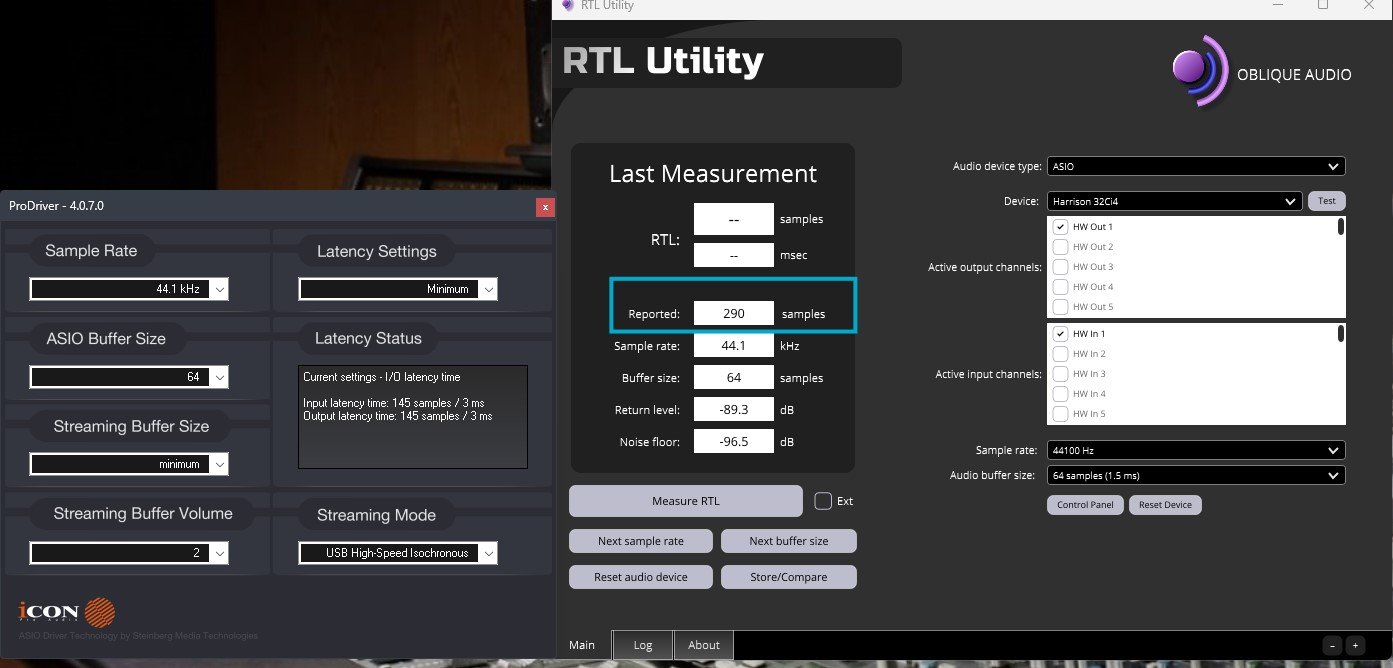Click the RTL Utility title bar app icon
This screenshot has width=1393, height=668.
tap(568, 5)
